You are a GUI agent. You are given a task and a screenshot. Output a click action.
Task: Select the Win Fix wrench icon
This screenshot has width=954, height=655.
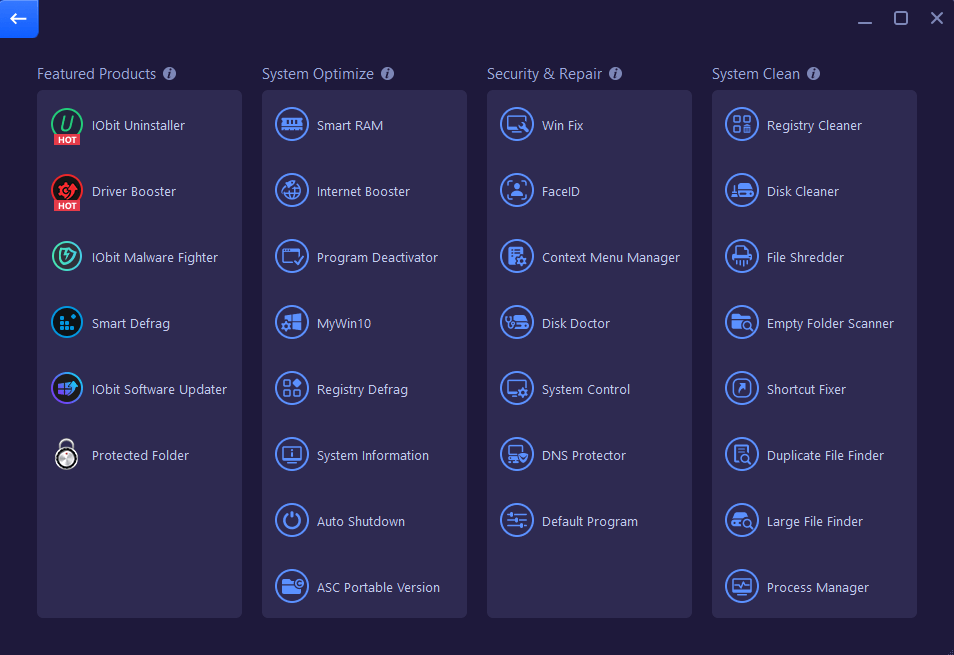tap(517, 125)
